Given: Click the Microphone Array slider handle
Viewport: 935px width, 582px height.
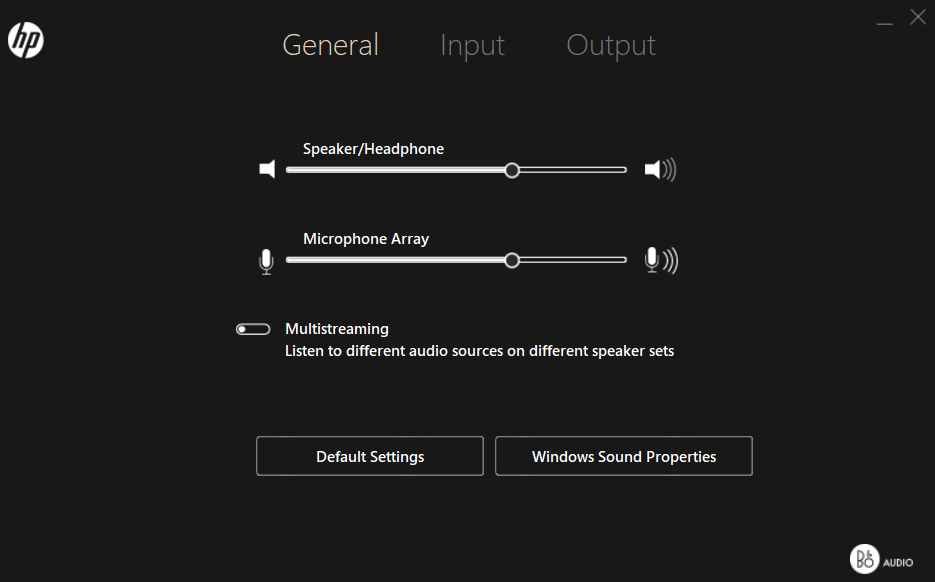Looking at the screenshot, I should point(512,259).
